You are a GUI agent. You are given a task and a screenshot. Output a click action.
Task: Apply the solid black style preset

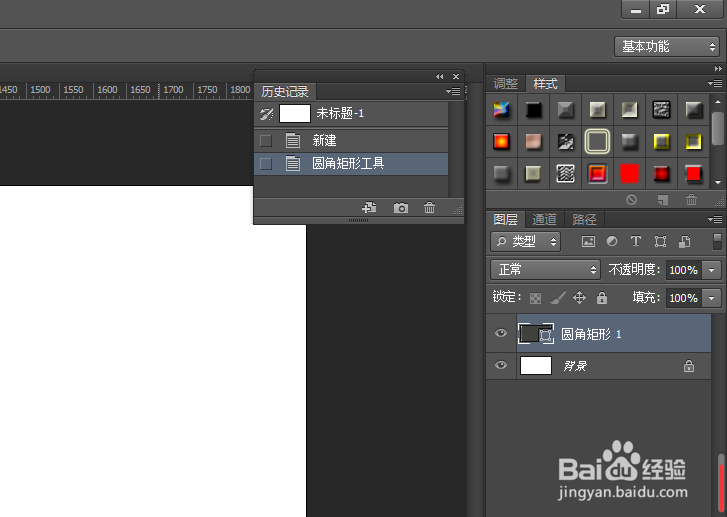(x=534, y=110)
